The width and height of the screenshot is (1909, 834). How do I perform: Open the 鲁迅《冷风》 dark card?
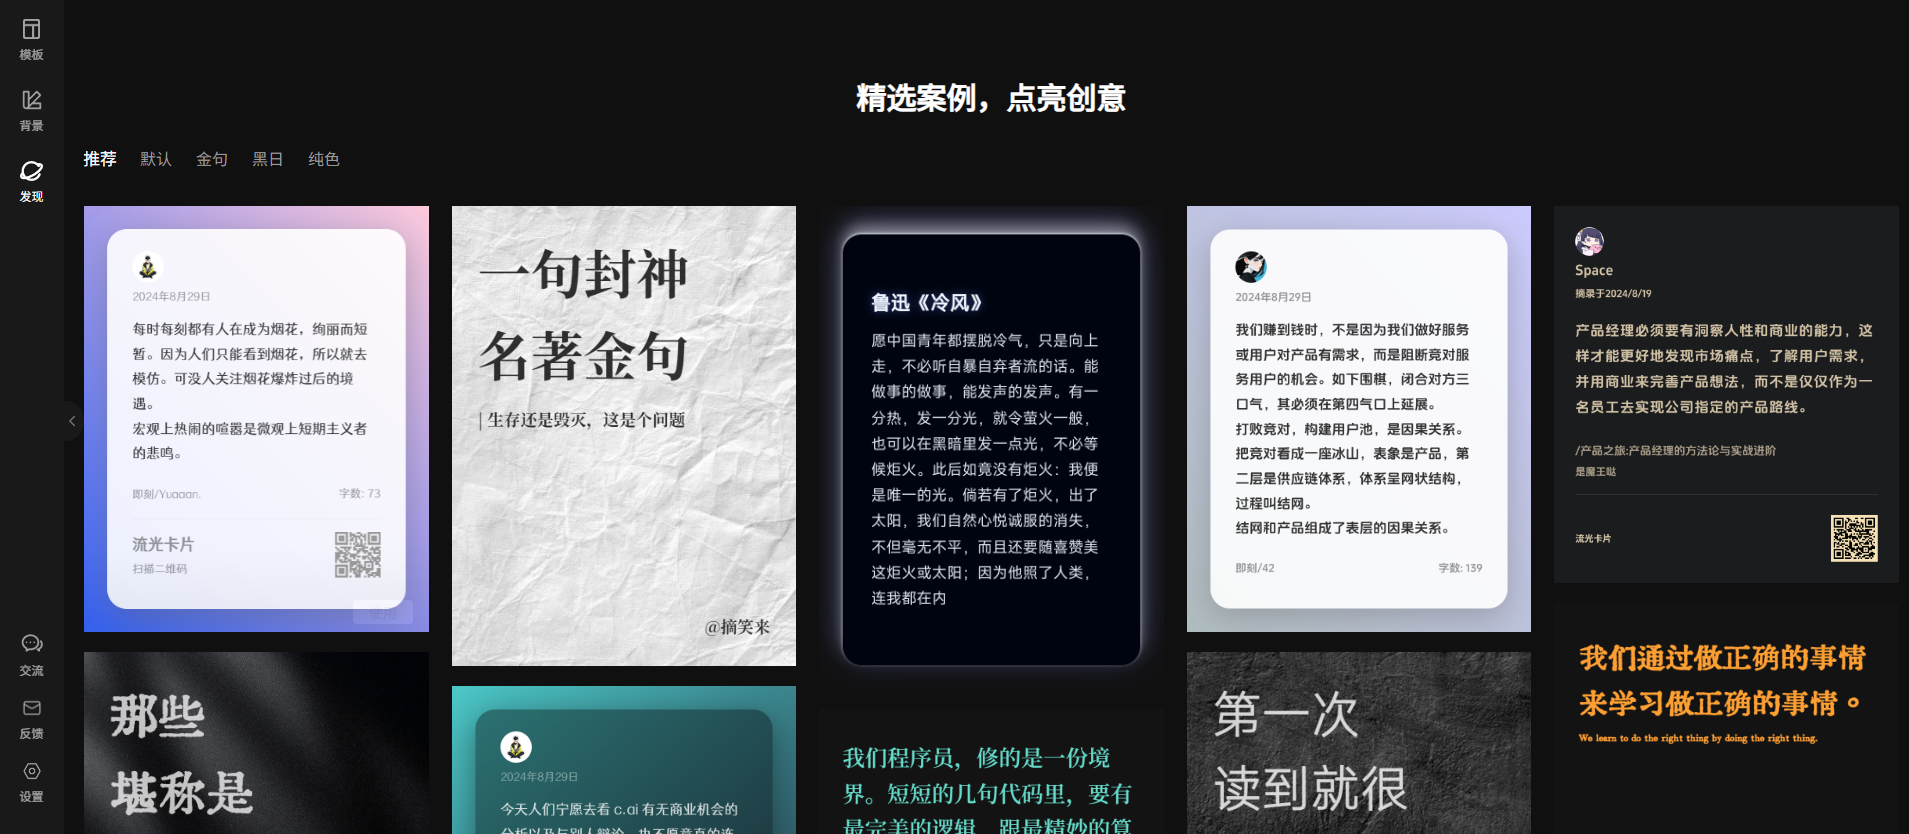pyautogui.click(x=991, y=449)
